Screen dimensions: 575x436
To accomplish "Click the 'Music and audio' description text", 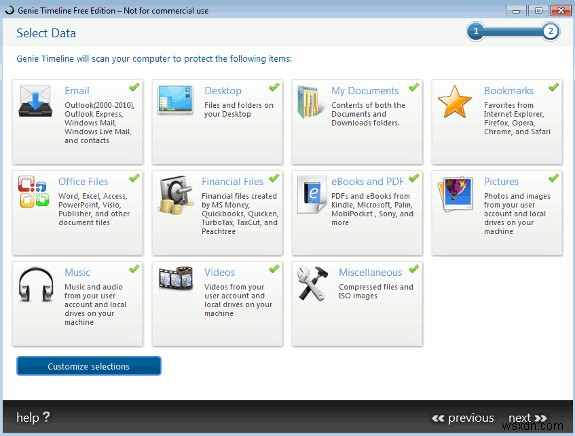I will click(x=95, y=304).
